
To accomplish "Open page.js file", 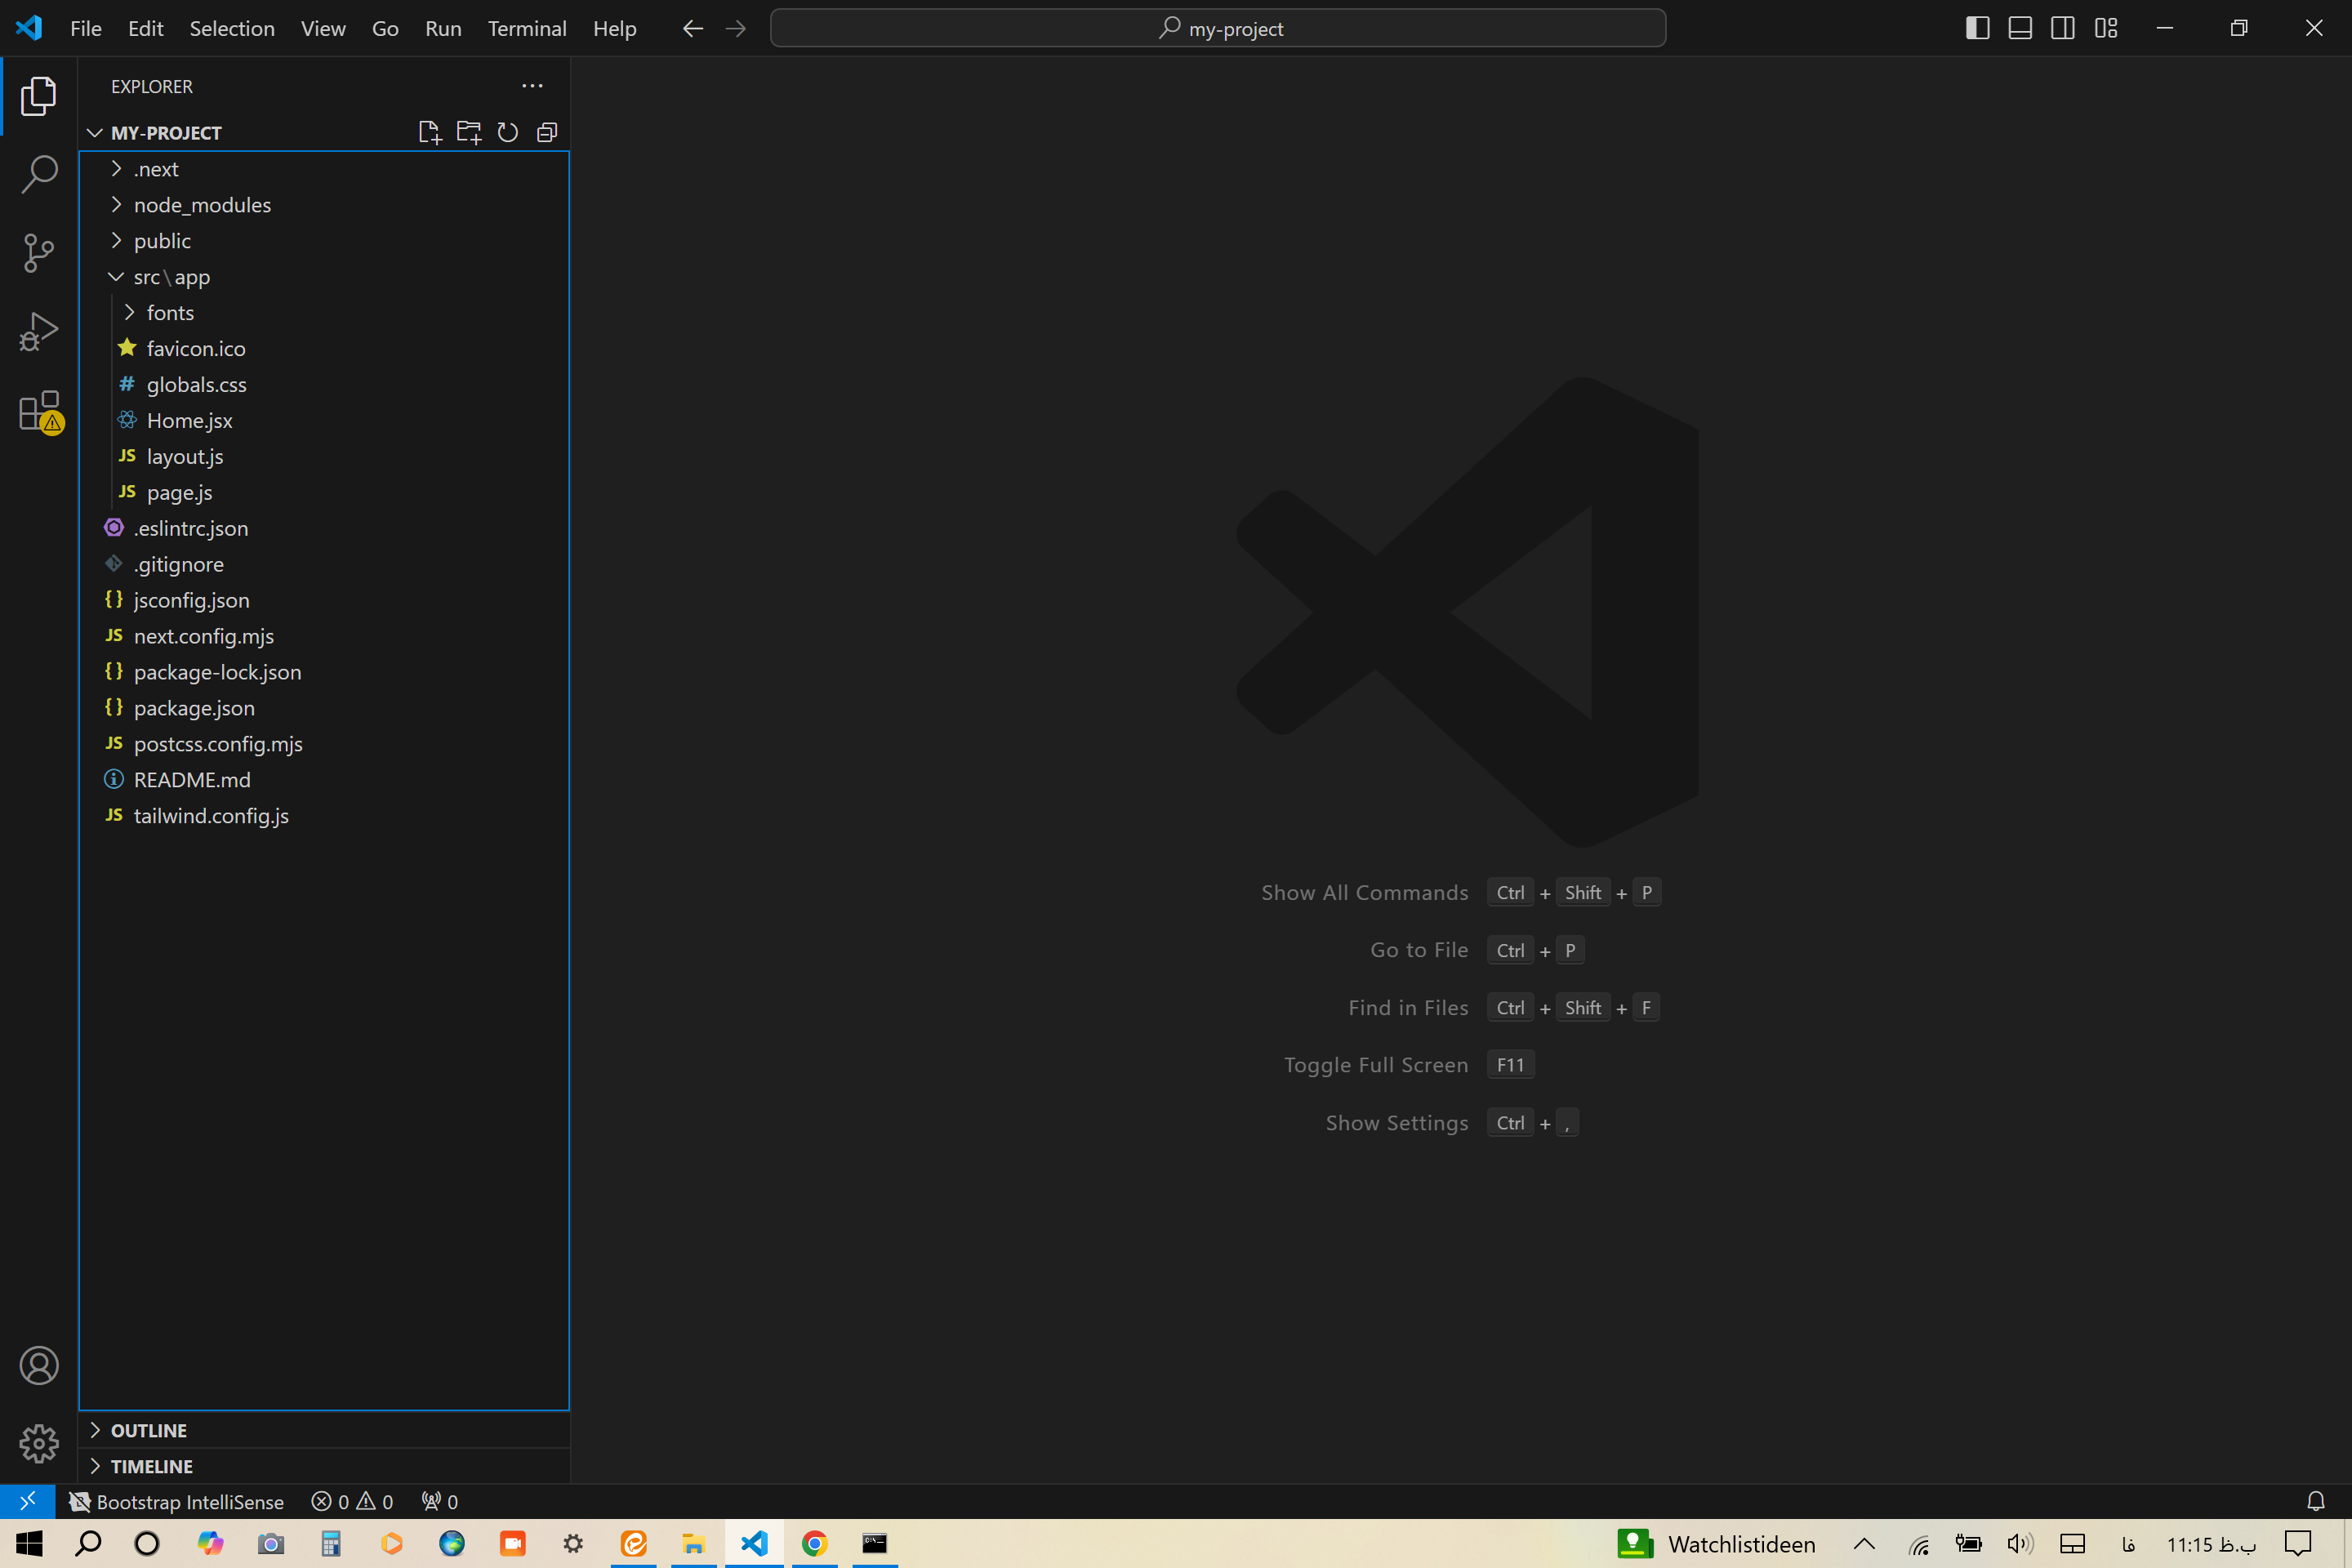I will pyautogui.click(x=324, y=493).
